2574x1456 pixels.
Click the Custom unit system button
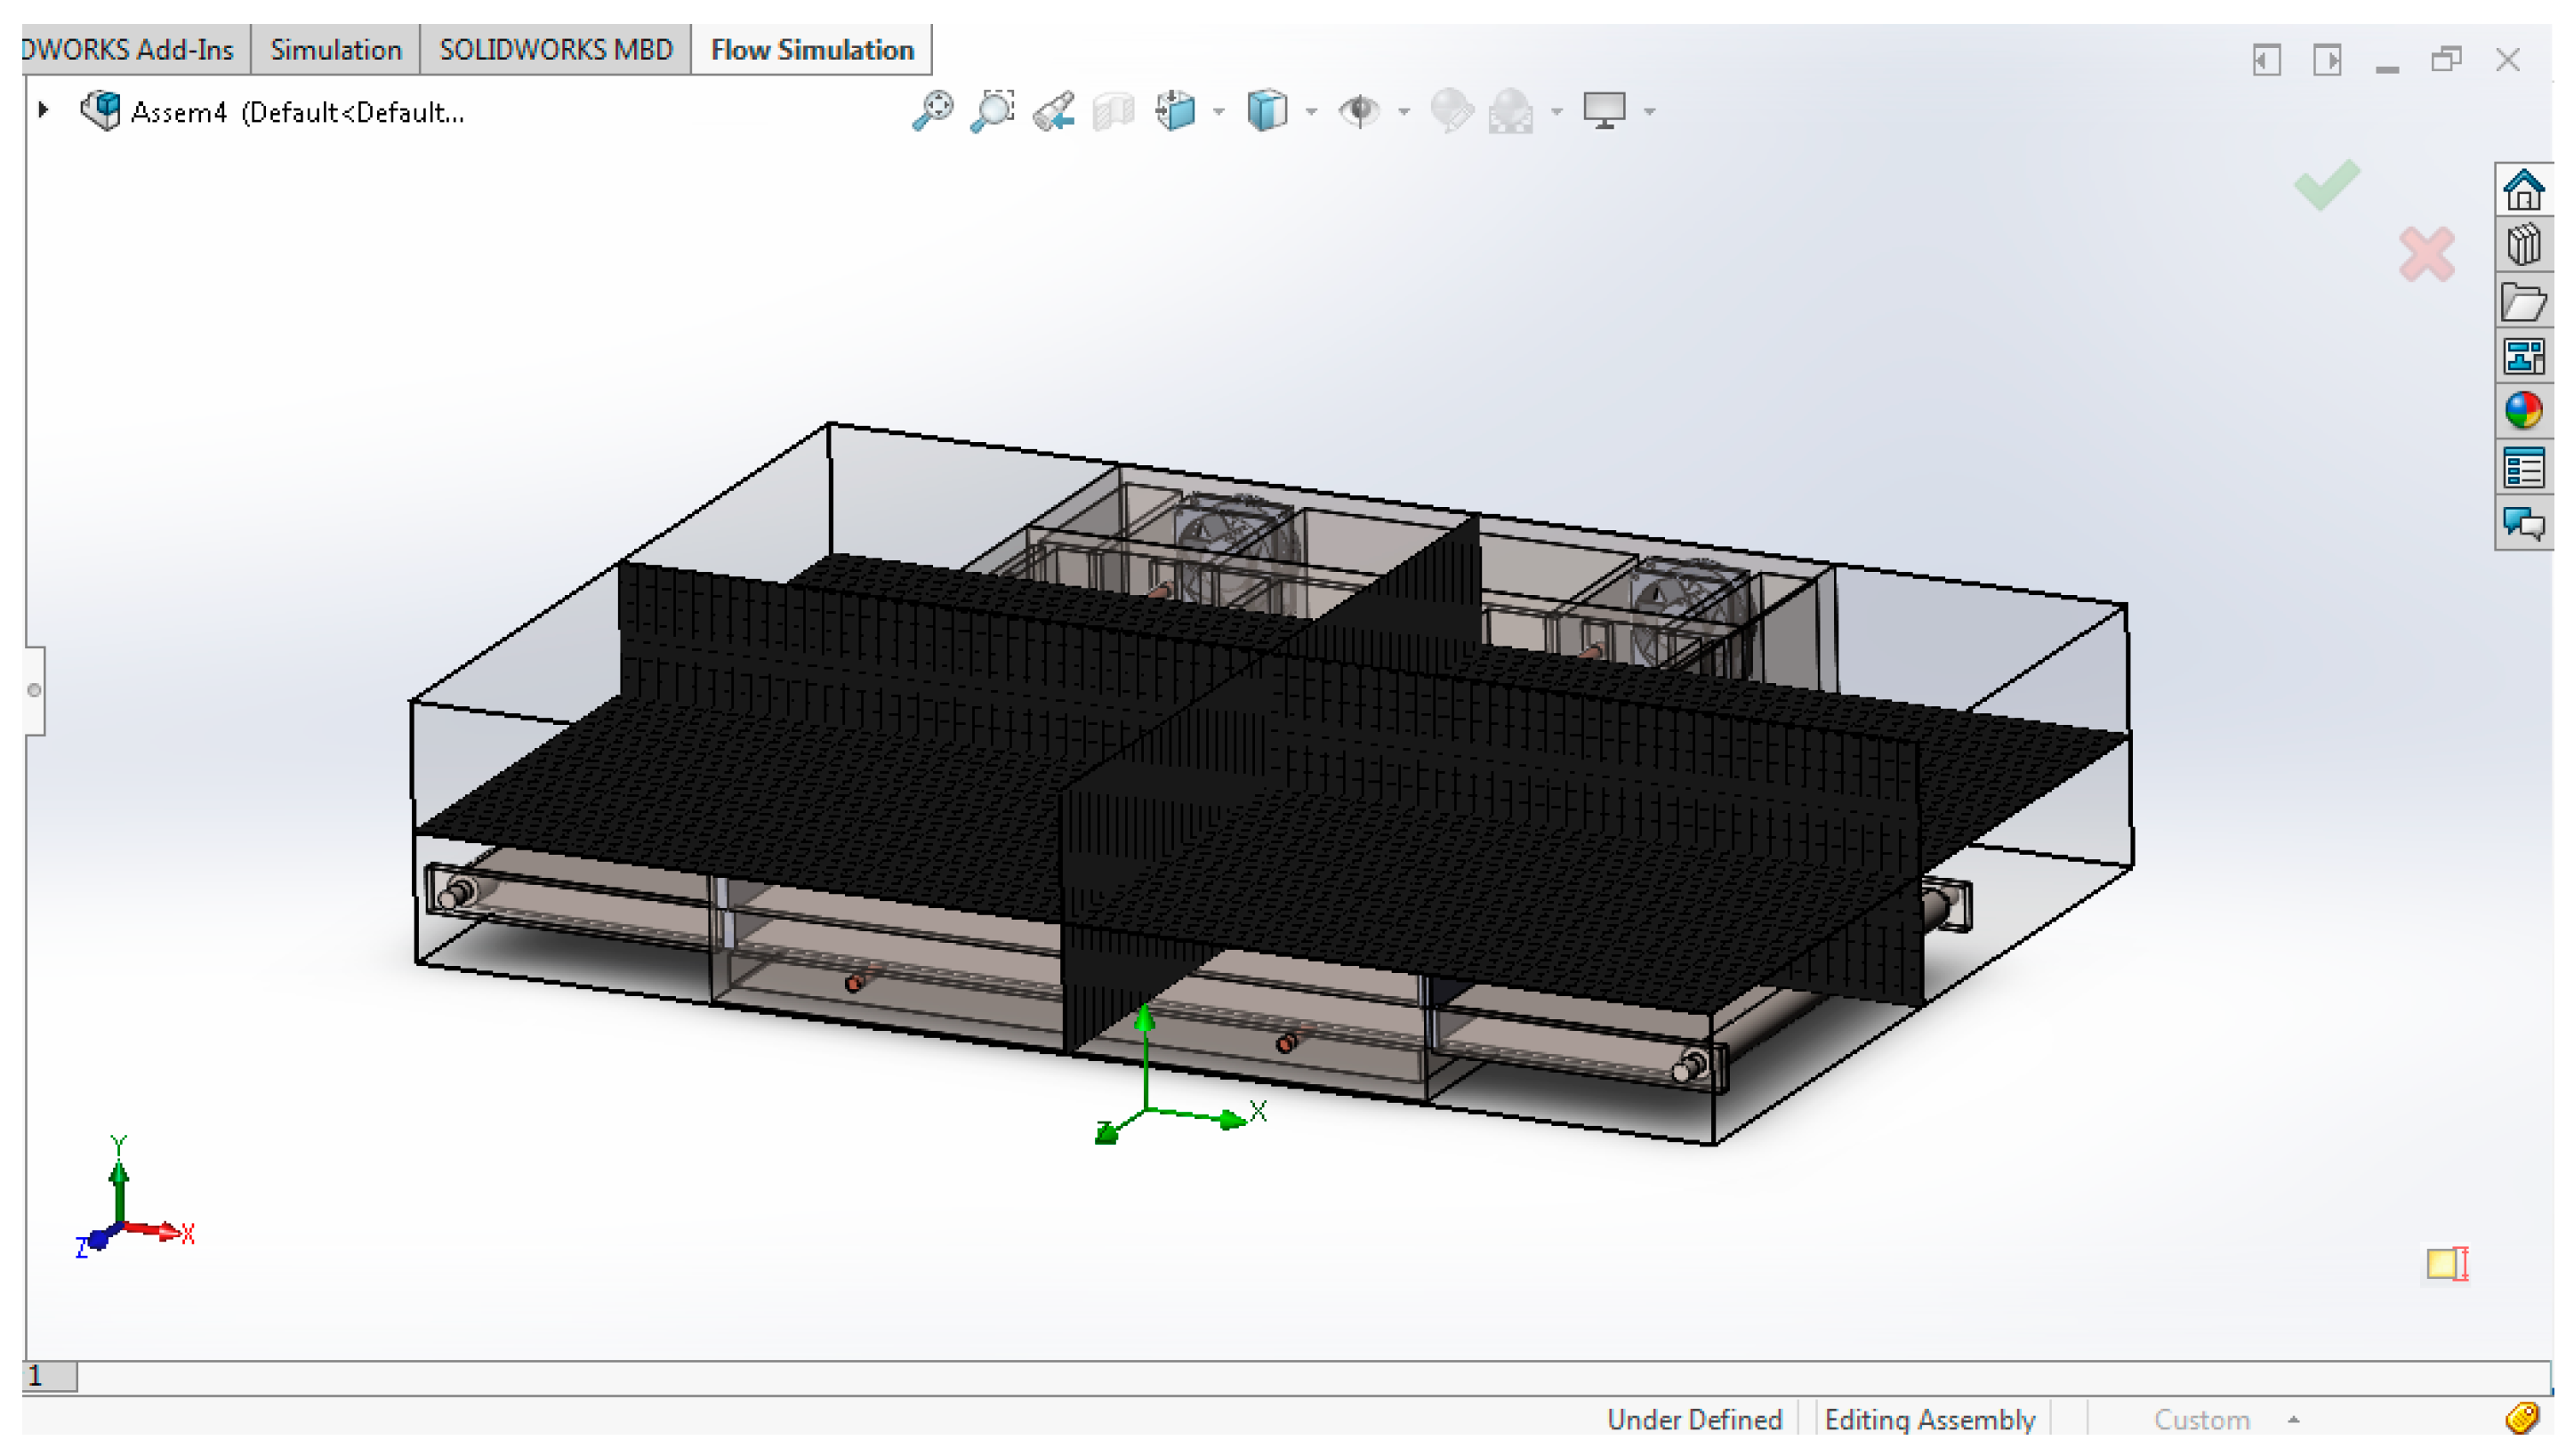pyautogui.click(x=2200, y=1419)
